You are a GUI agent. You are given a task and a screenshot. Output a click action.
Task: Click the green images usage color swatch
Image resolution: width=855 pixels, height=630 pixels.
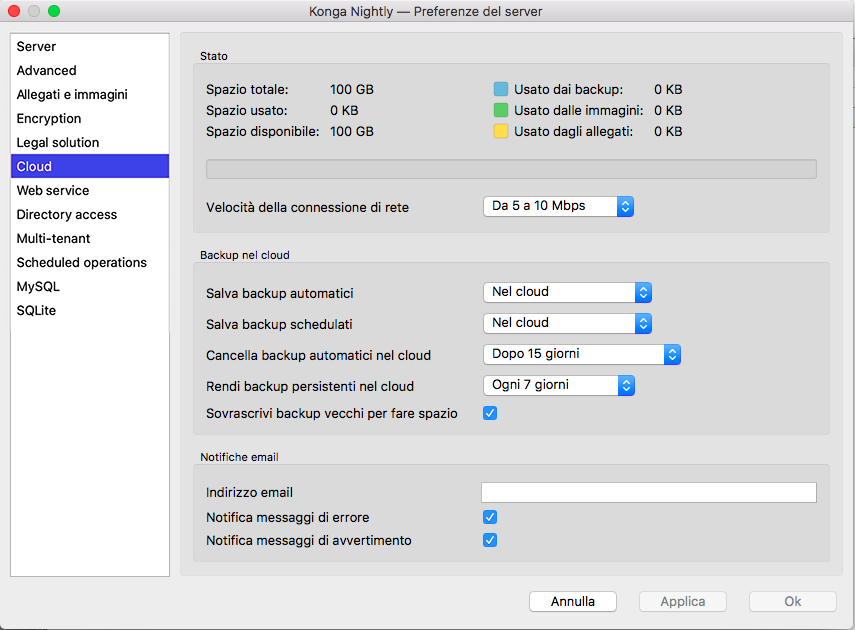(x=501, y=111)
